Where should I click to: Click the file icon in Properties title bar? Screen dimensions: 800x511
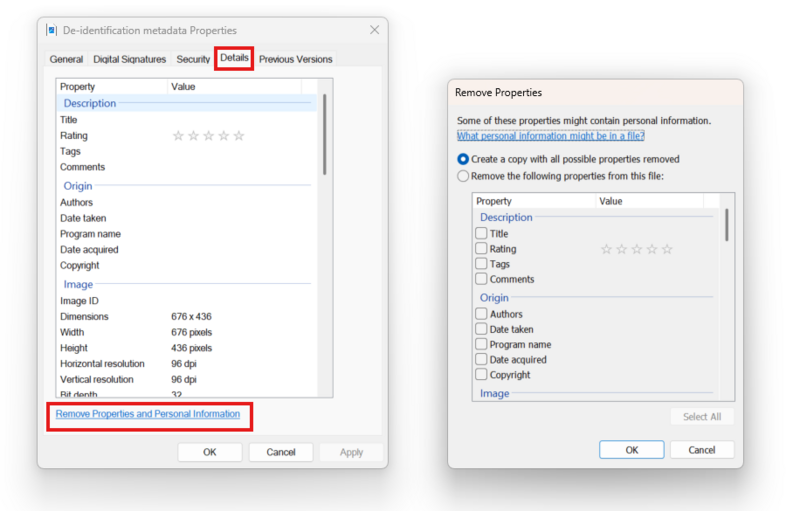(x=52, y=30)
